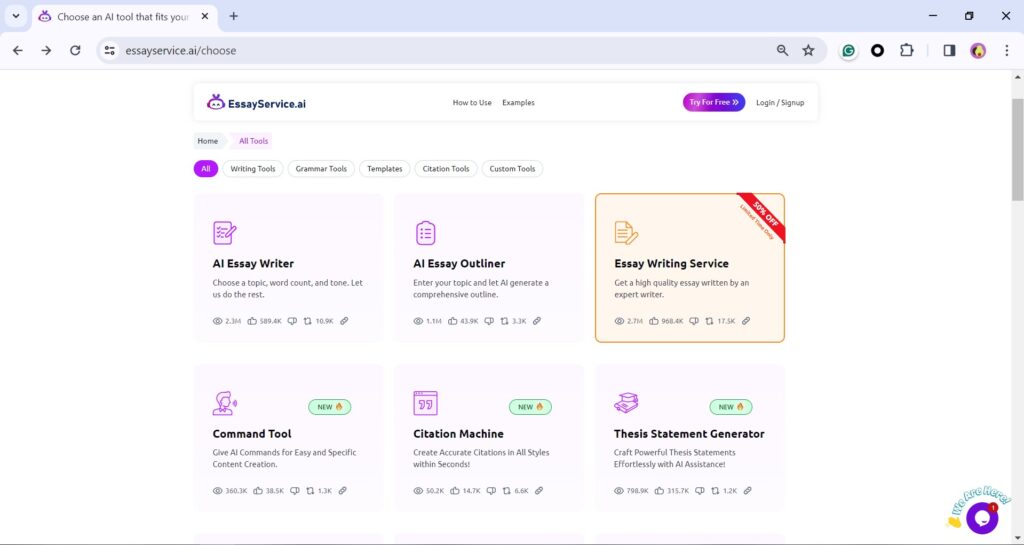Click the zoom magnifier in address bar
Screen dimensions: 1024x545
(x=782, y=50)
